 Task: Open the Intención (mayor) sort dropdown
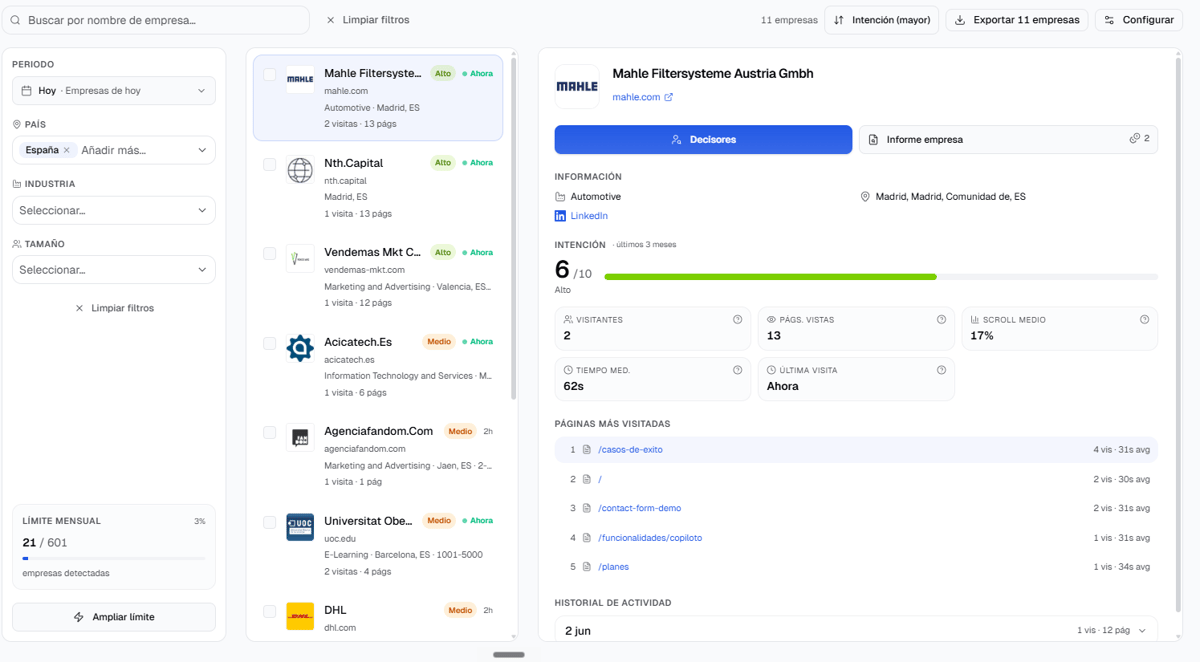[x=882, y=20]
